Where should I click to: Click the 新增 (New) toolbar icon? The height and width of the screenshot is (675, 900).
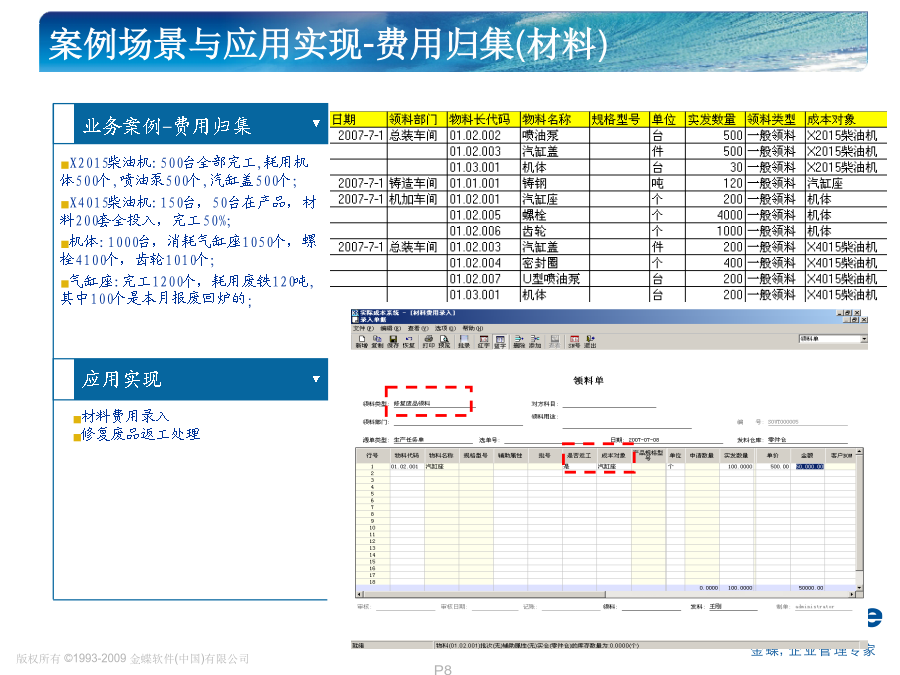[x=362, y=342]
